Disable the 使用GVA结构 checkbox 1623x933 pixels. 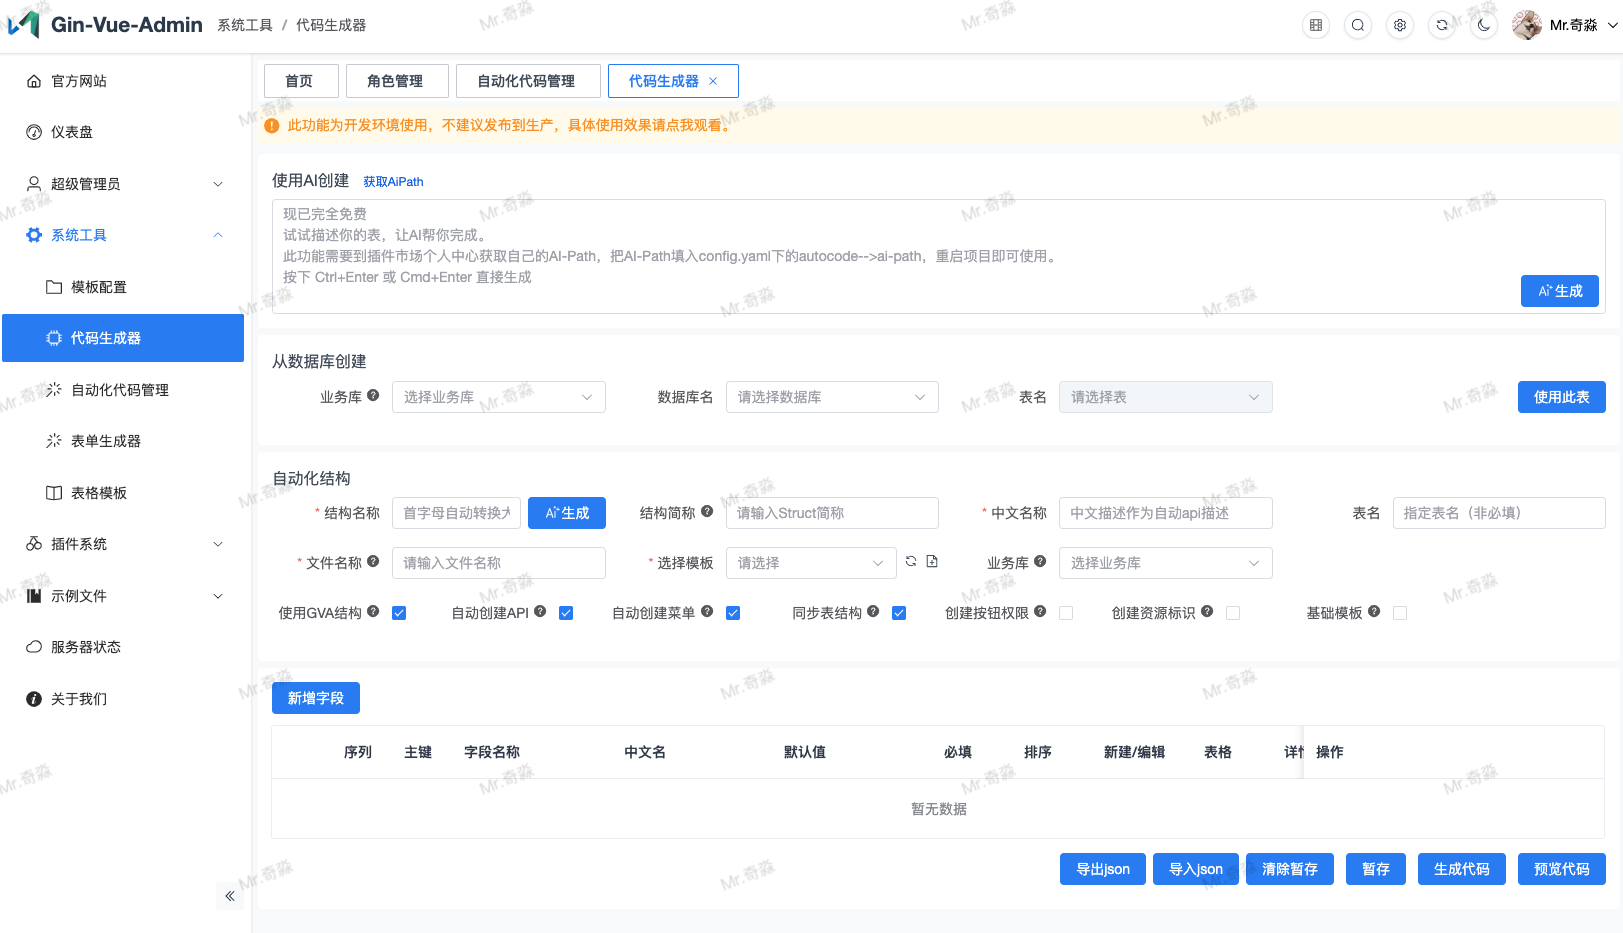(398, 612)
